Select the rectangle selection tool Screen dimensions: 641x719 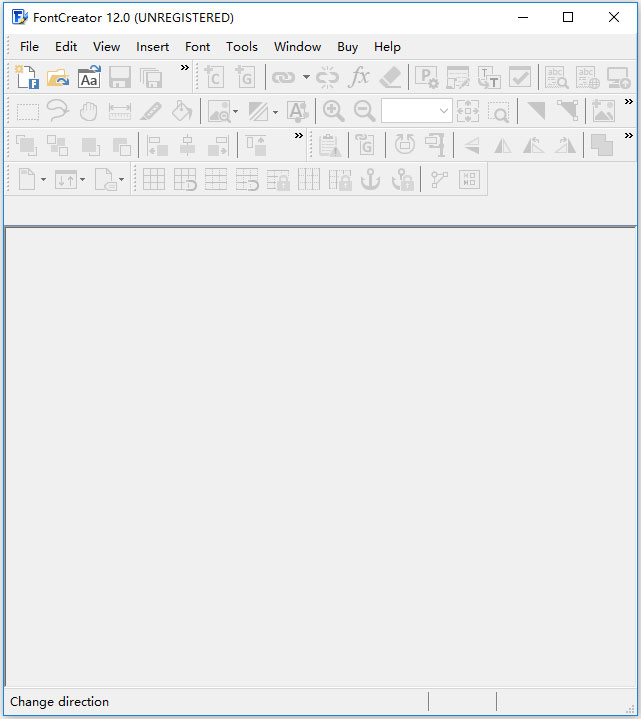pyautogui.click(x=28, y=111)
